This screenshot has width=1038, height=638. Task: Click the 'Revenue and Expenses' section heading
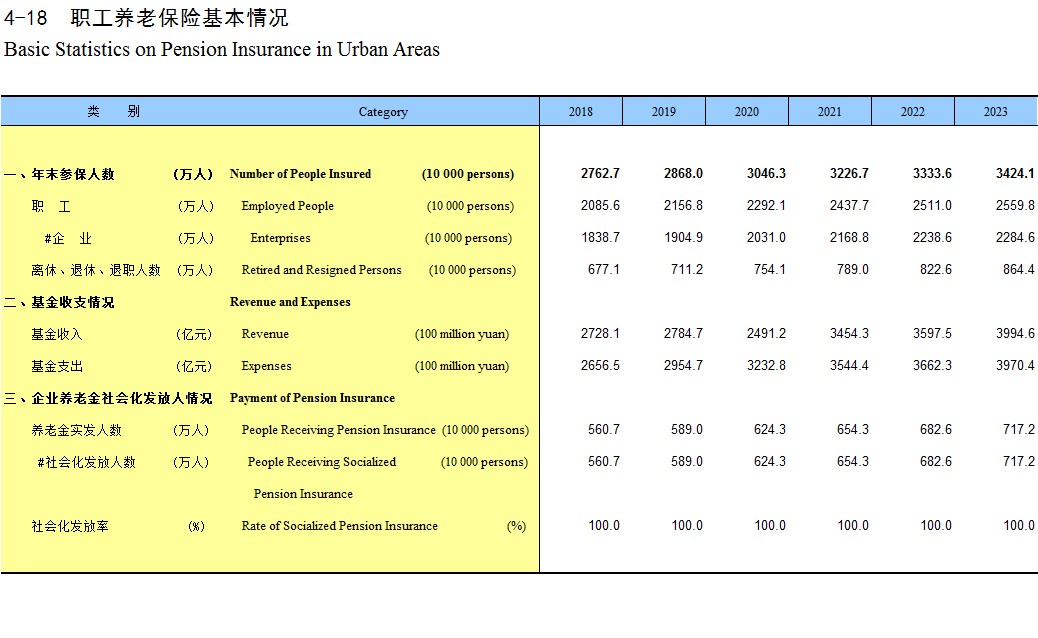pyautogui.click(x=290, y=302)
